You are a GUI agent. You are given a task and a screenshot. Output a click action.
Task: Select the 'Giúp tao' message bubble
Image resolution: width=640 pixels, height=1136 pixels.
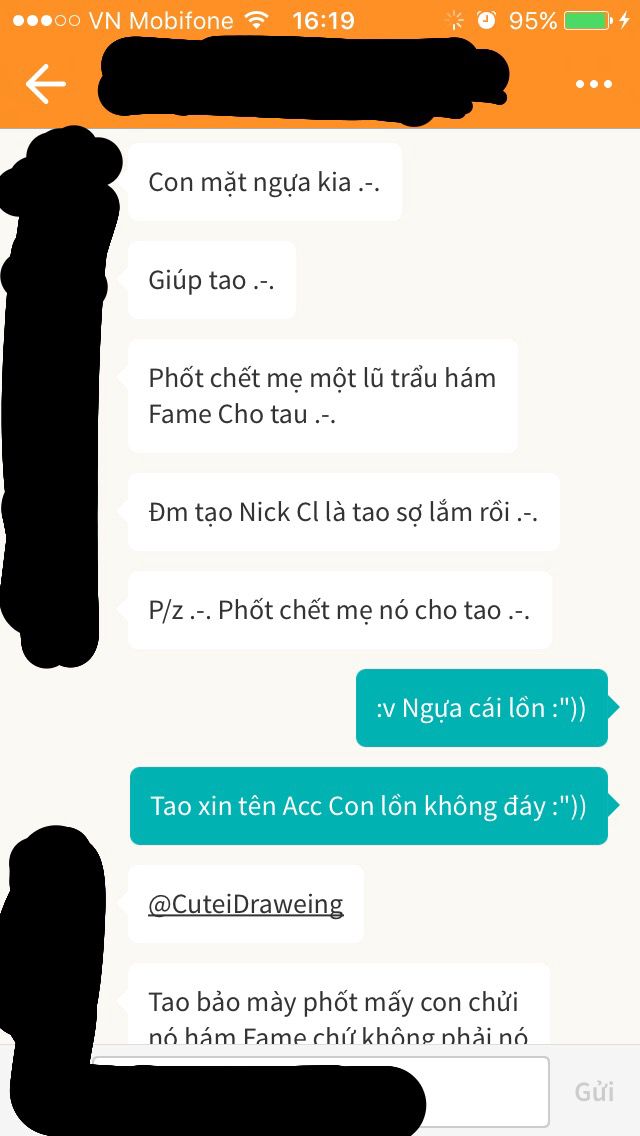(x=212, y=280)
